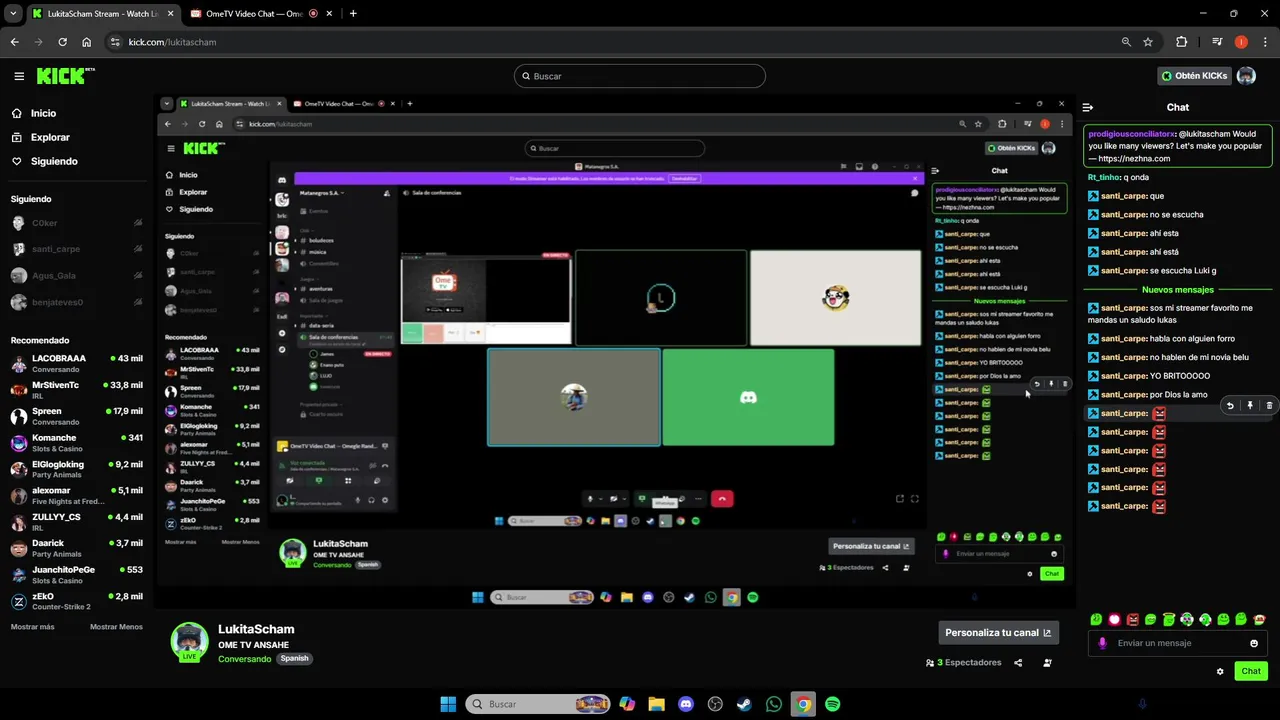1280x720 pixels.
Task: Go to browser home page
Action: 87,42
